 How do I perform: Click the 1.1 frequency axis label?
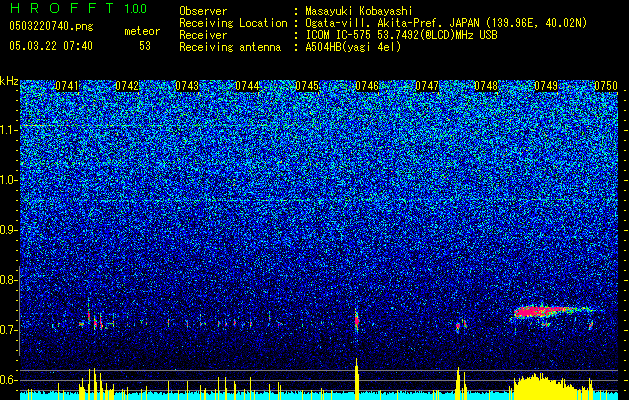coord(9,130)
